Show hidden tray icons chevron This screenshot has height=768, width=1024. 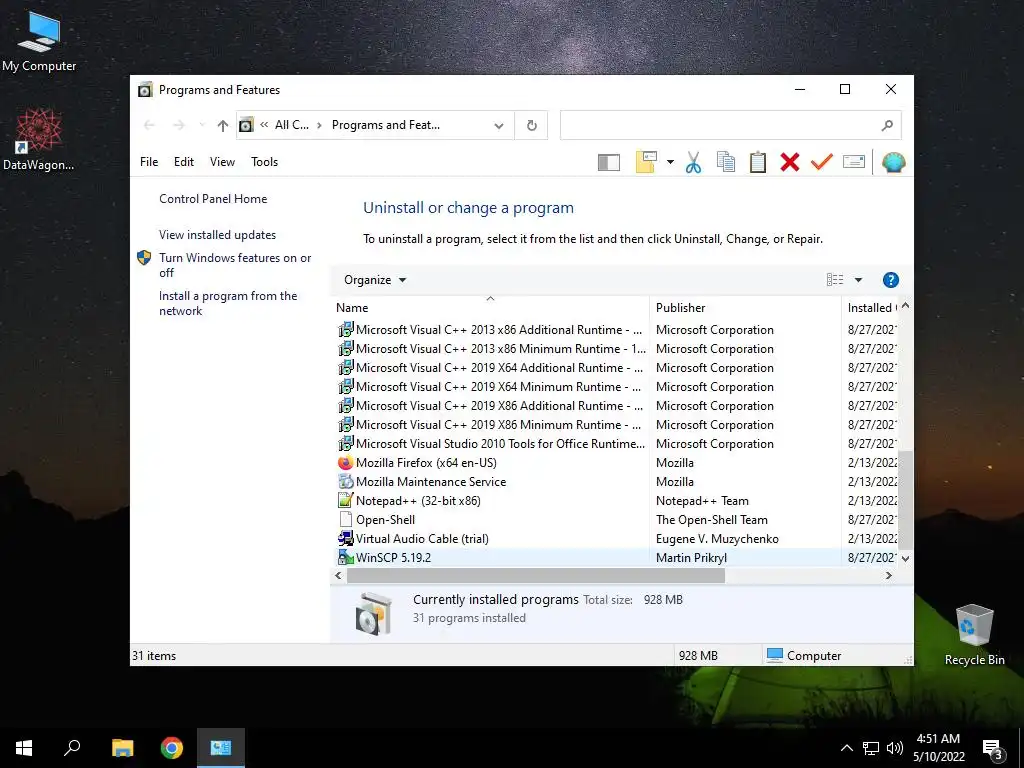coord(846,748)
